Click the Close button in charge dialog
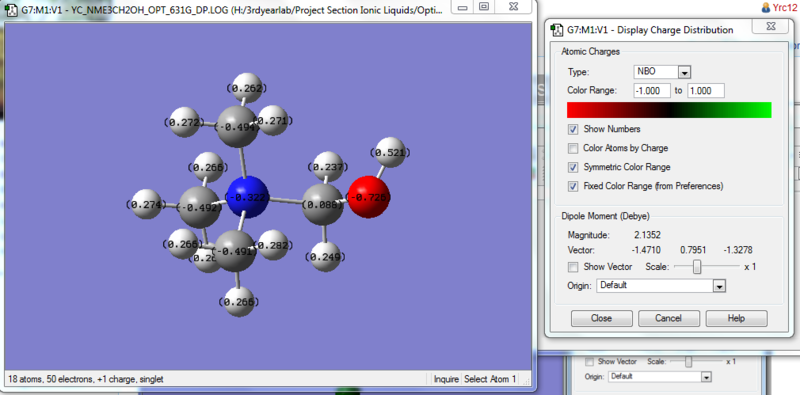 (602, 318)
